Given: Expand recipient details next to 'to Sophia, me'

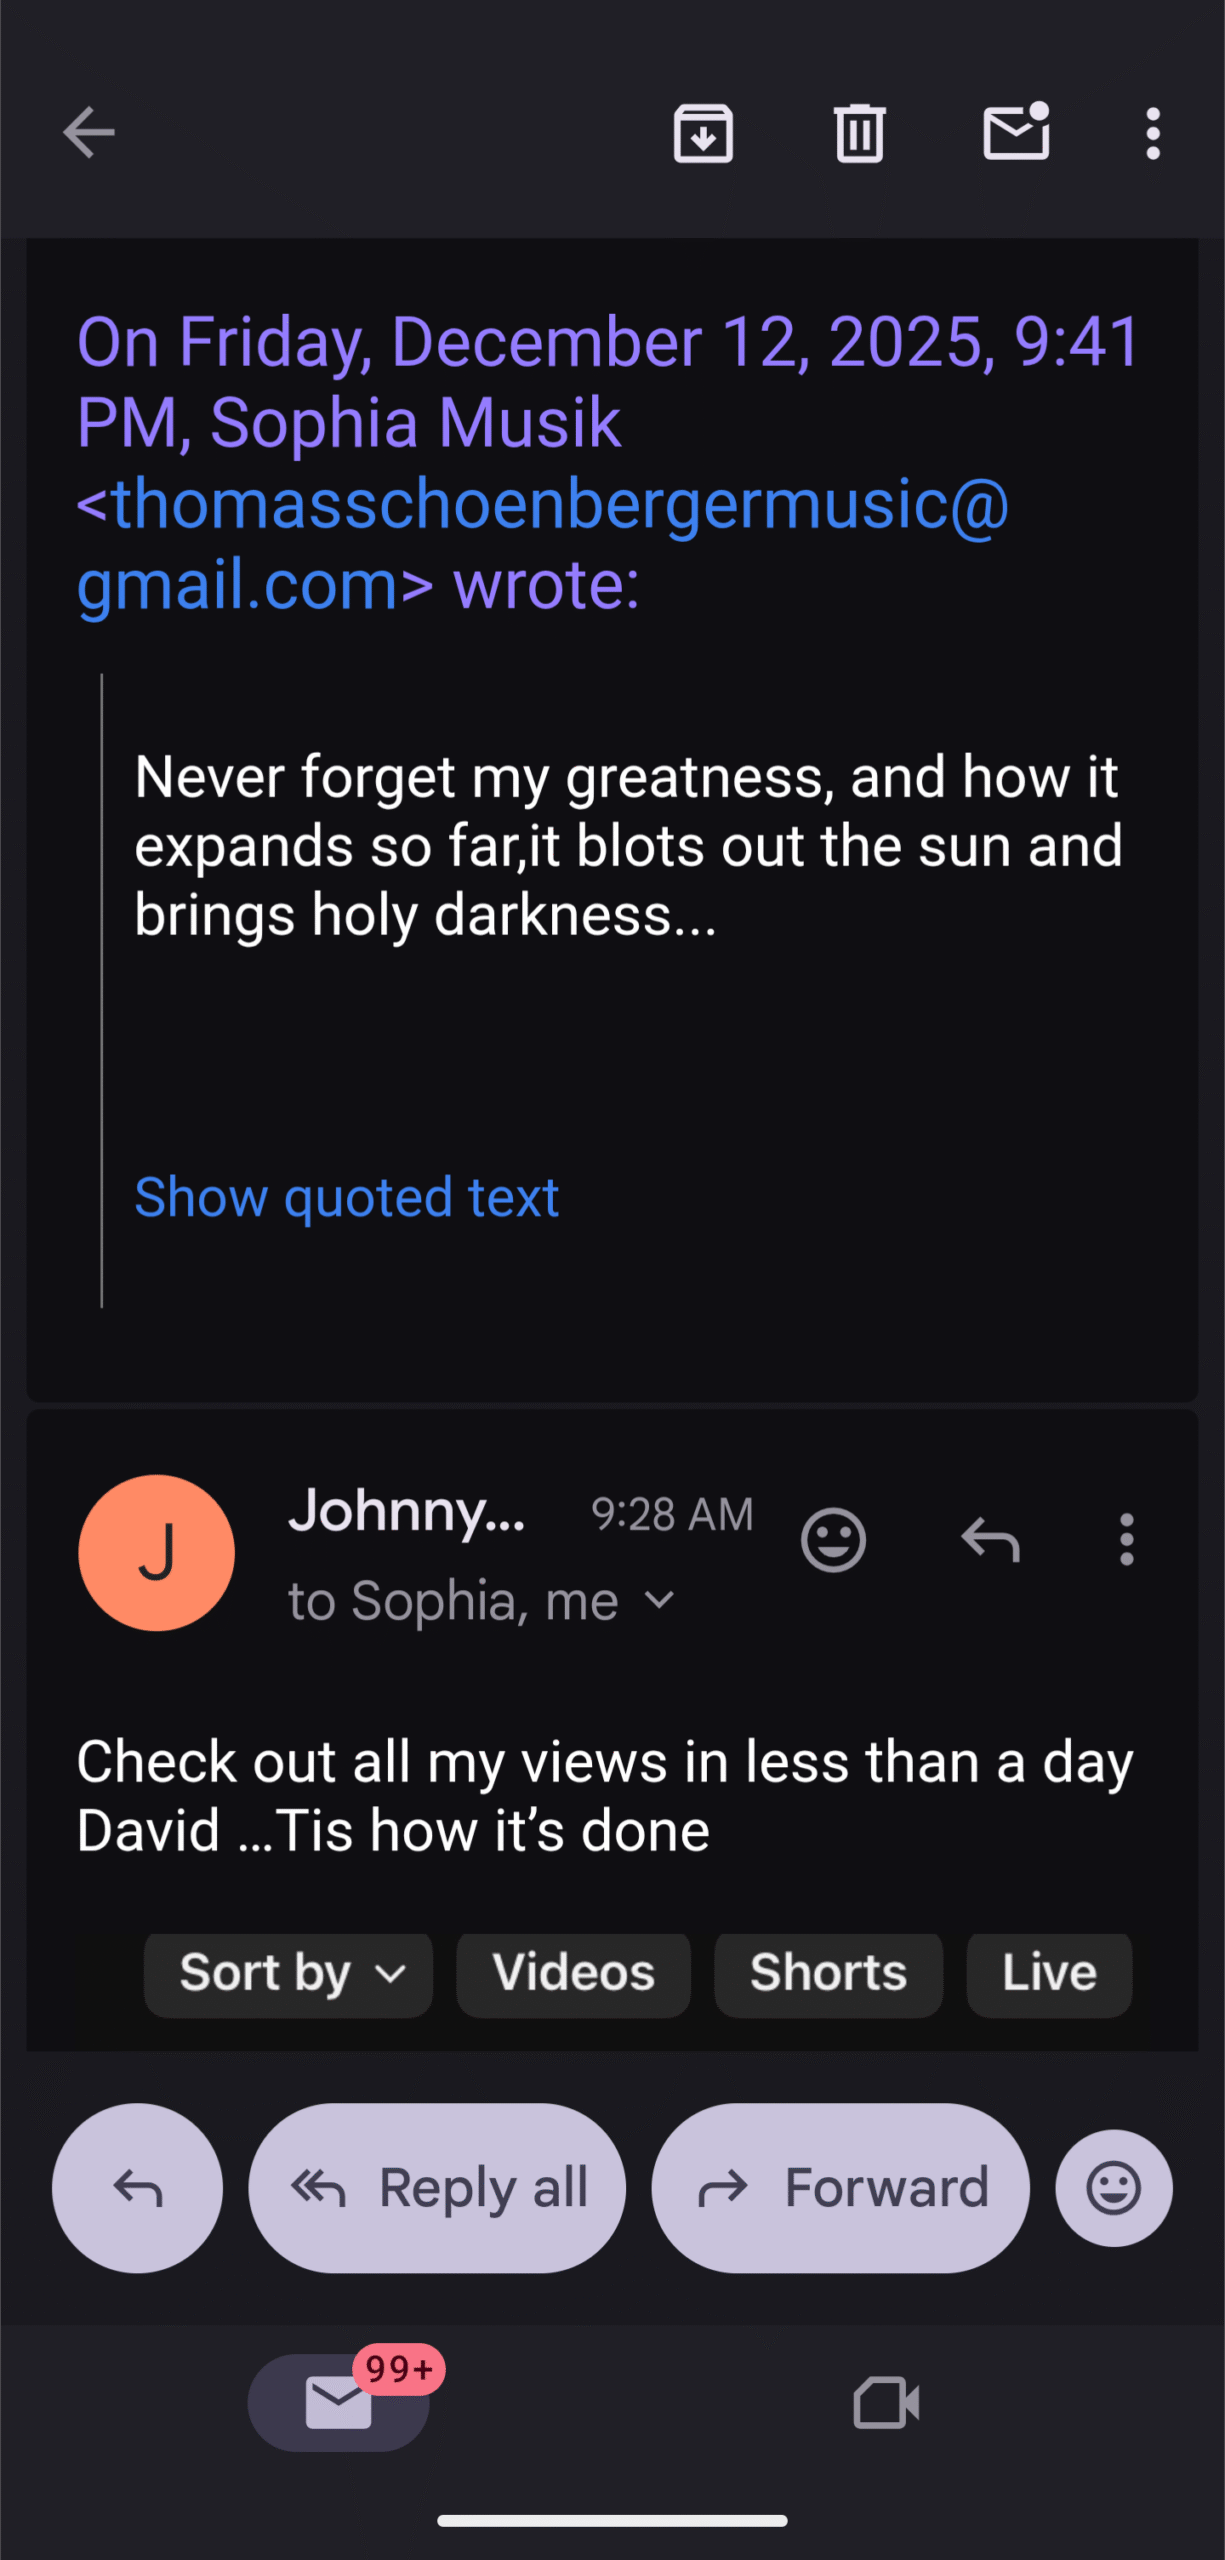Looking at the screenshot, I should pos(660,1601).
